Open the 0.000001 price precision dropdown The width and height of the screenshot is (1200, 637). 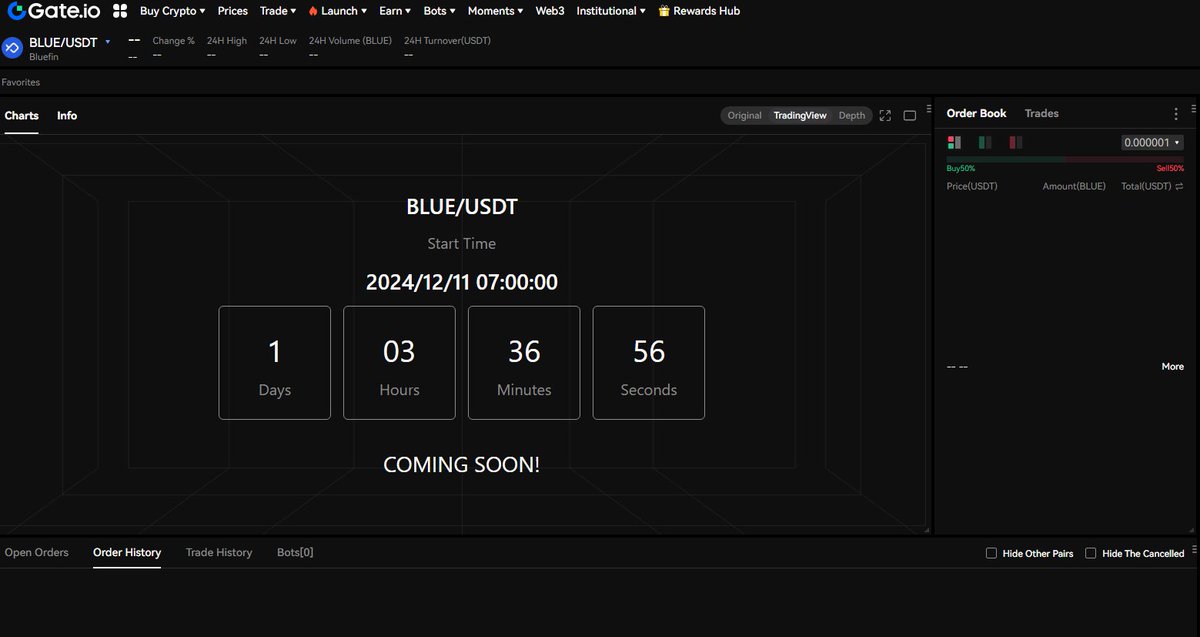1152,143
